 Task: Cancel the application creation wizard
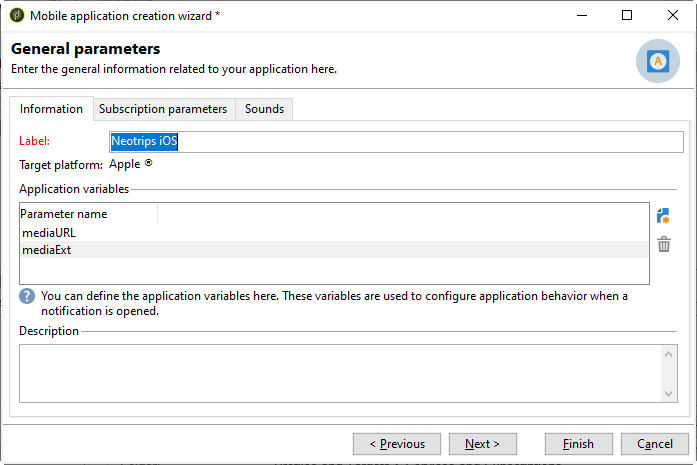[655, 444]
